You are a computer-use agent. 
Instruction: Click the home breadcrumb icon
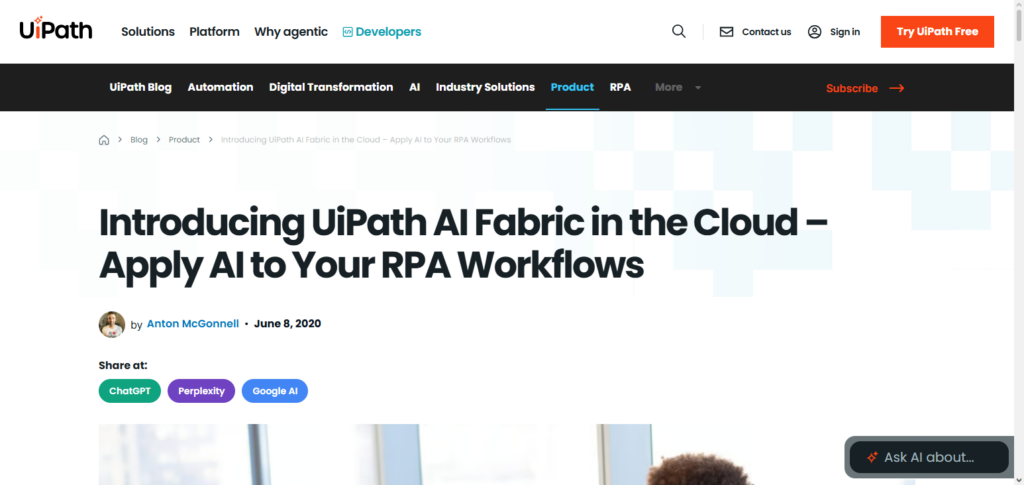[104, 140]
